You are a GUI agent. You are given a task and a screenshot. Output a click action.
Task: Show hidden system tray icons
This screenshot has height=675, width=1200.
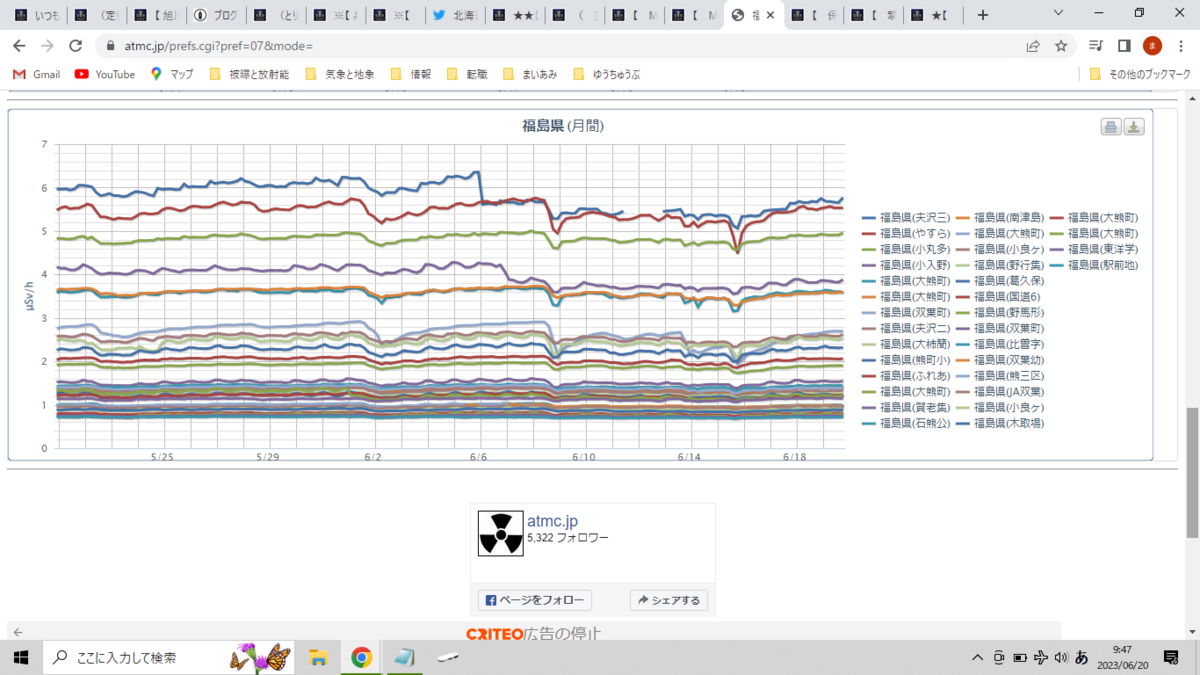(x=978, y=657)
